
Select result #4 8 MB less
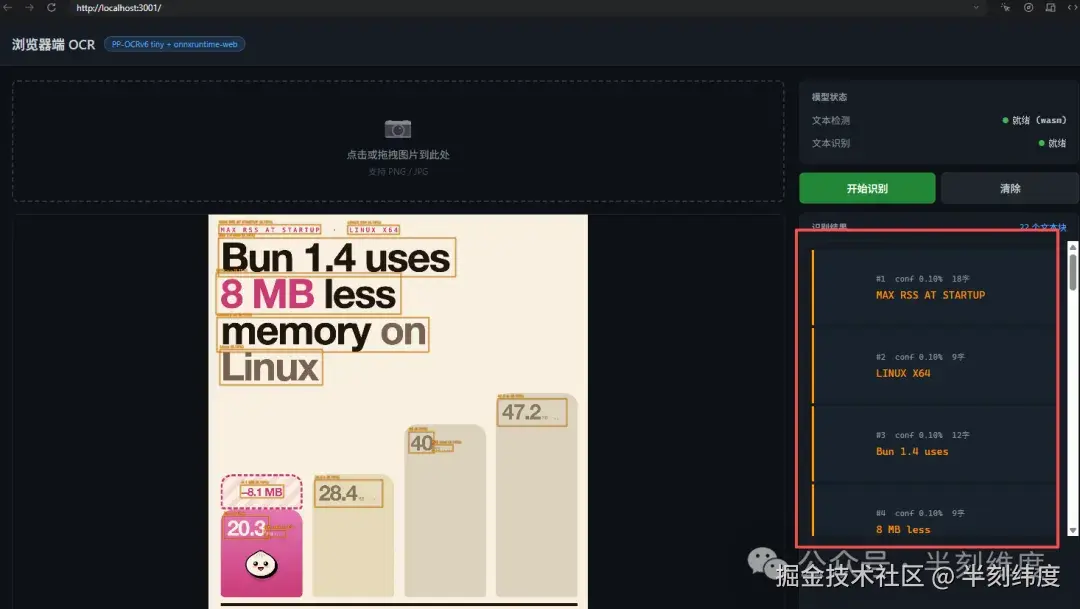pyautogui.click(x=934, y=510)
